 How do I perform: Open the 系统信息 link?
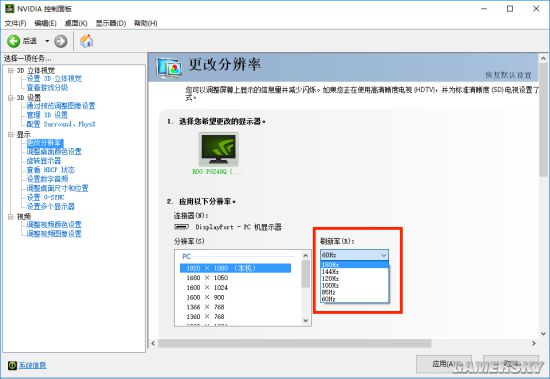tap(32, 365)
